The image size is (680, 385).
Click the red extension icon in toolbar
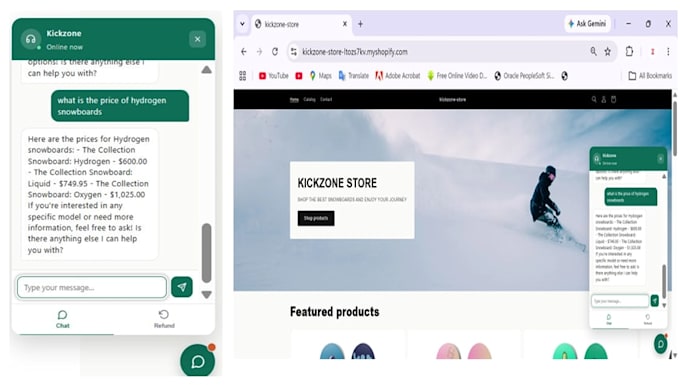pyautogui.click(x=652, y=52)
